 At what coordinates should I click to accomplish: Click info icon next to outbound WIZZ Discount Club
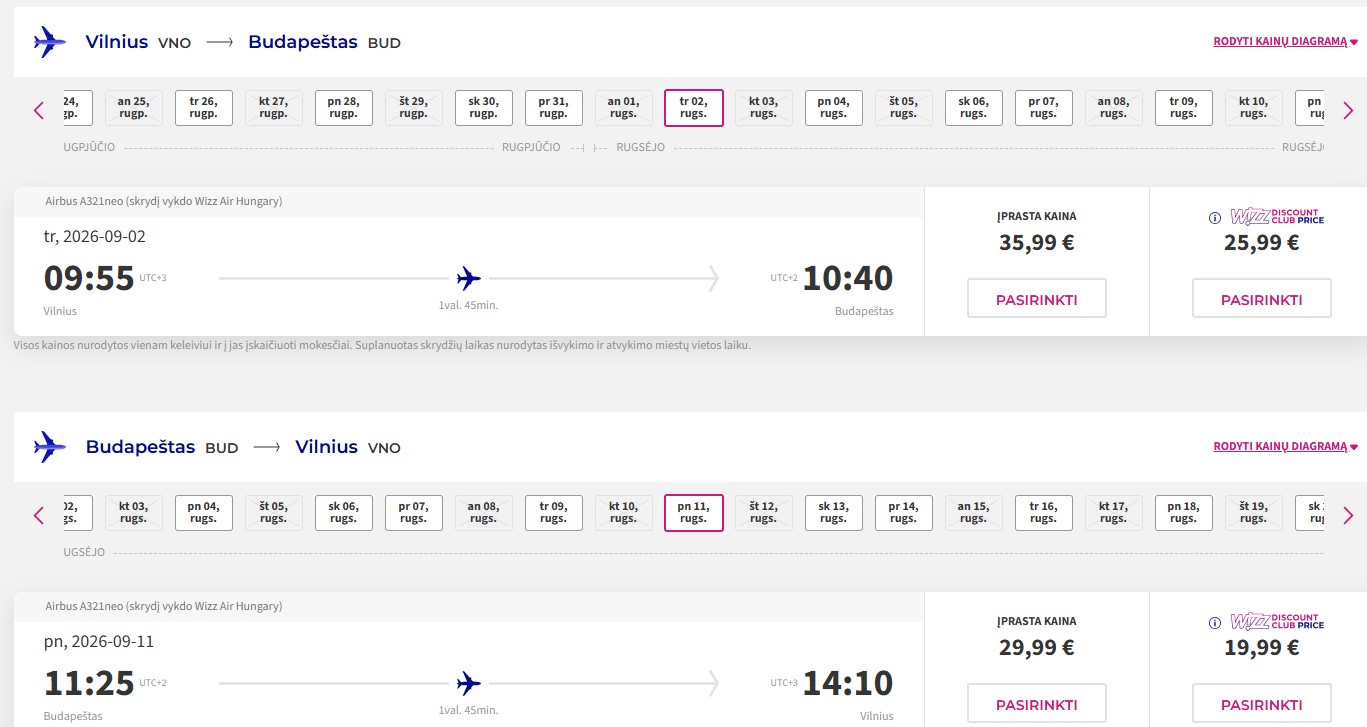(x=1215, y=217)
